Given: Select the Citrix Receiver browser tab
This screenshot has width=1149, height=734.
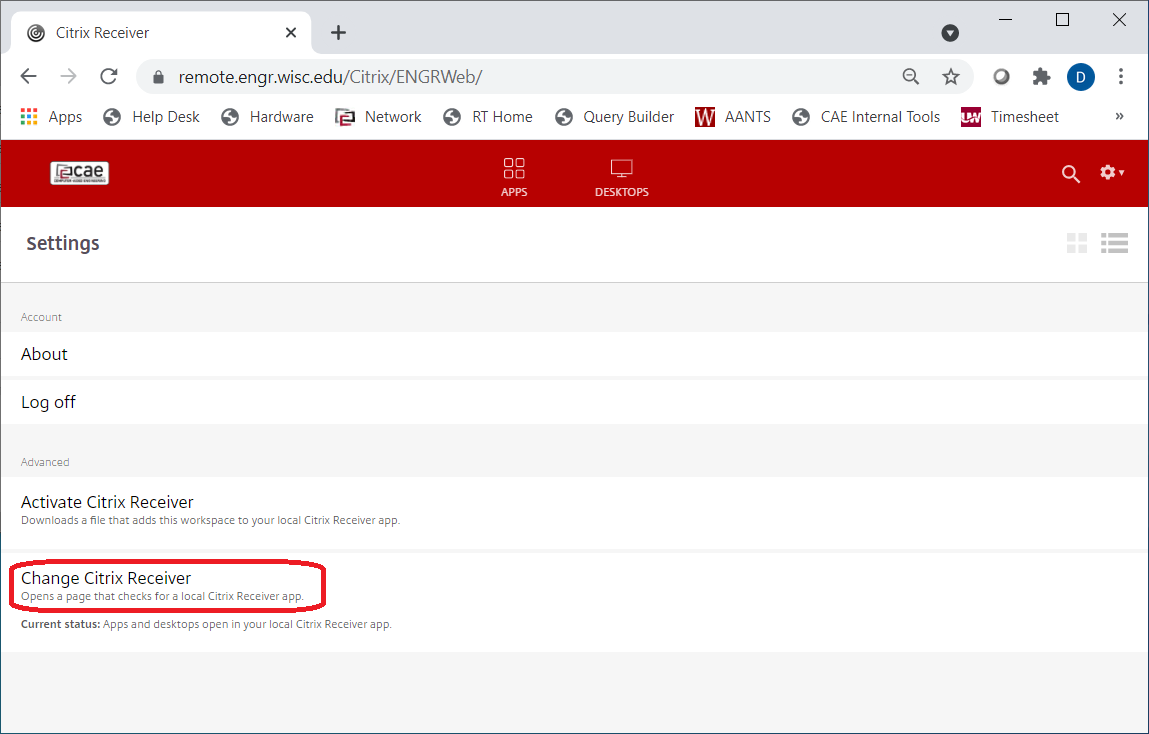Looking at the screenshot, I should (x=161, y=33).
